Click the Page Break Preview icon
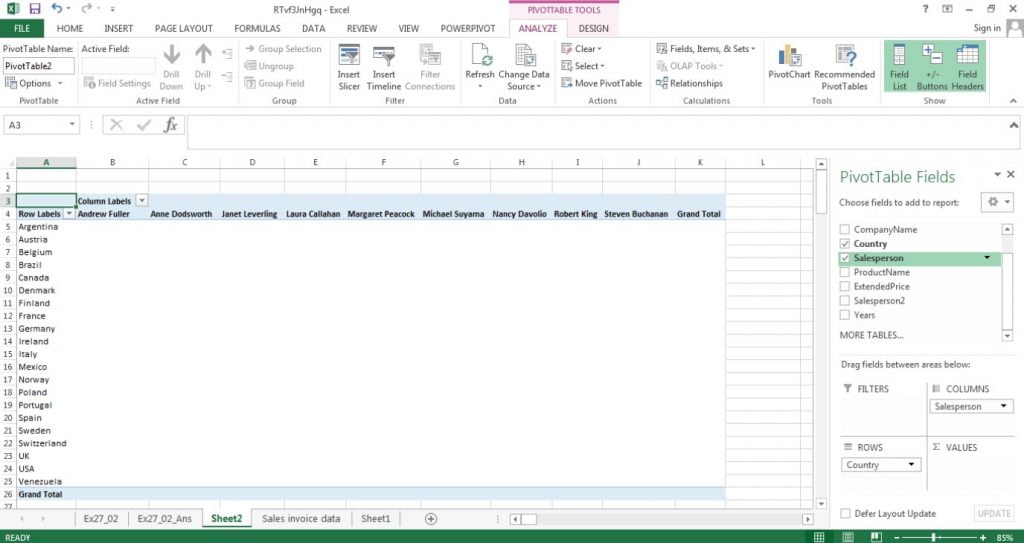Viewport: 1024px width, 543px height. (876, 537)
